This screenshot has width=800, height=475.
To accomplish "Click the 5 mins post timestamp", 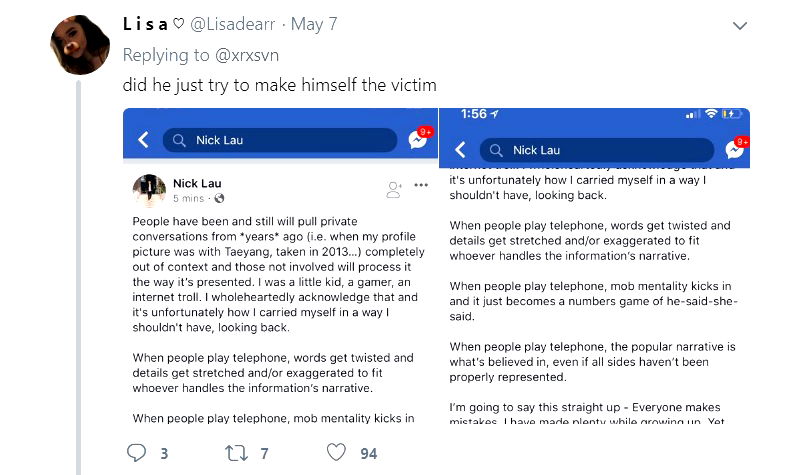I will point(190,198).
